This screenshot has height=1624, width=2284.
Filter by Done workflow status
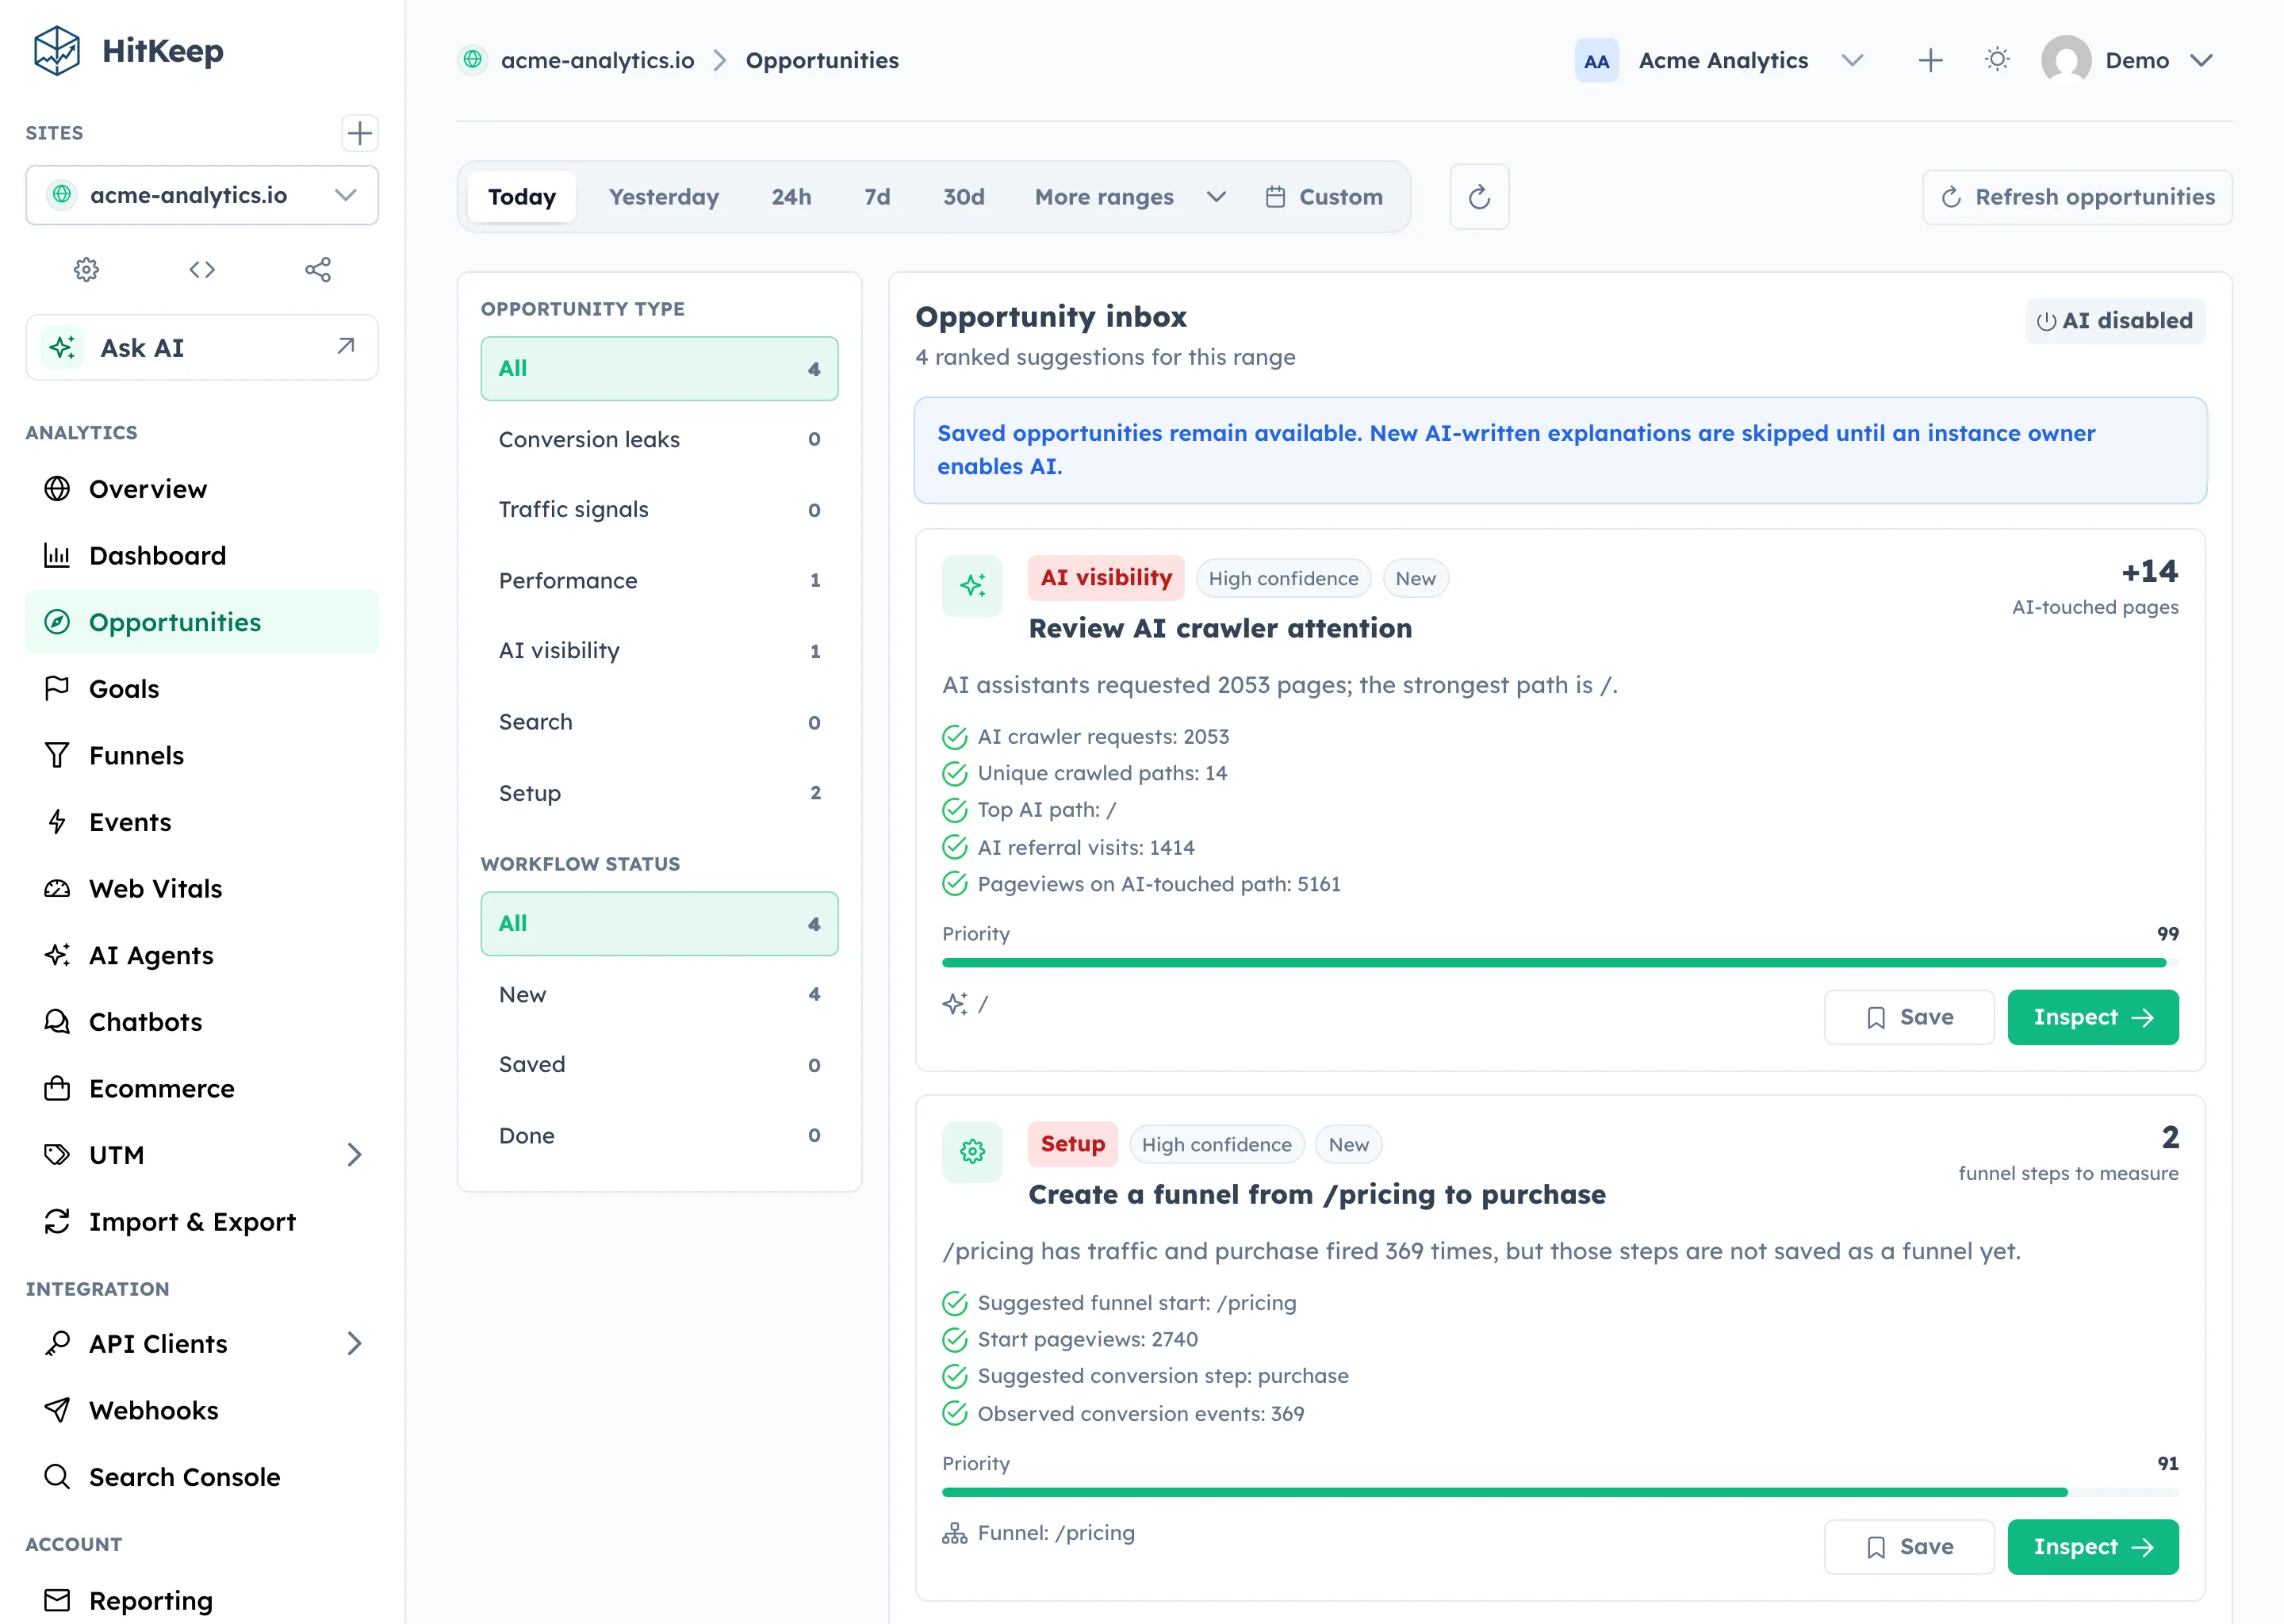[659, 1136]
